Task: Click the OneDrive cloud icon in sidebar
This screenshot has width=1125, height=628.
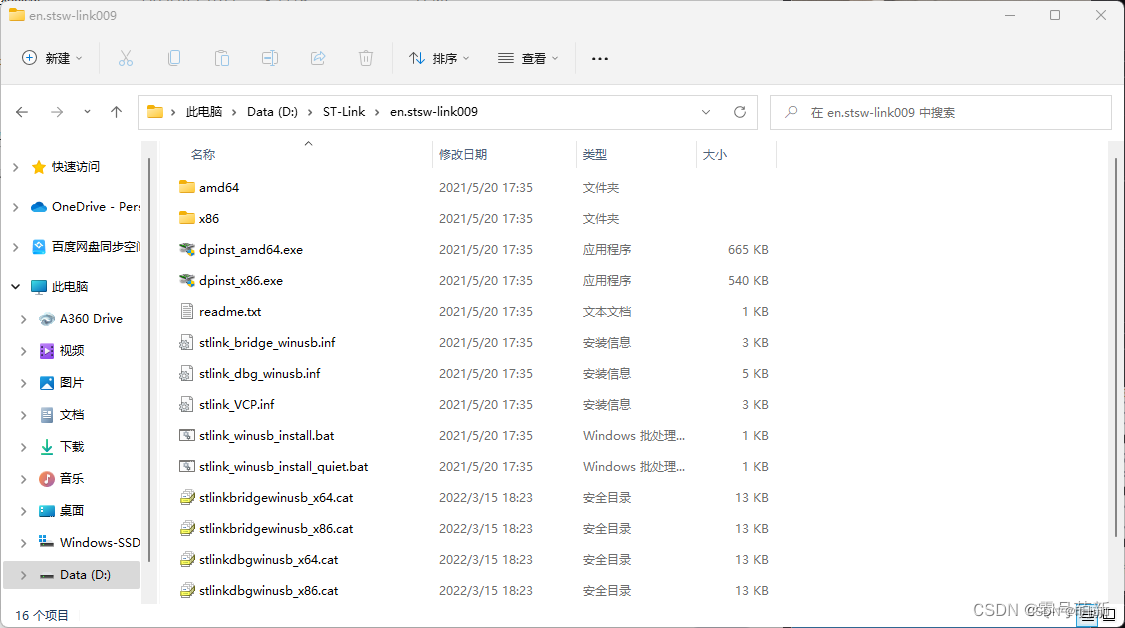Action: 39,207
